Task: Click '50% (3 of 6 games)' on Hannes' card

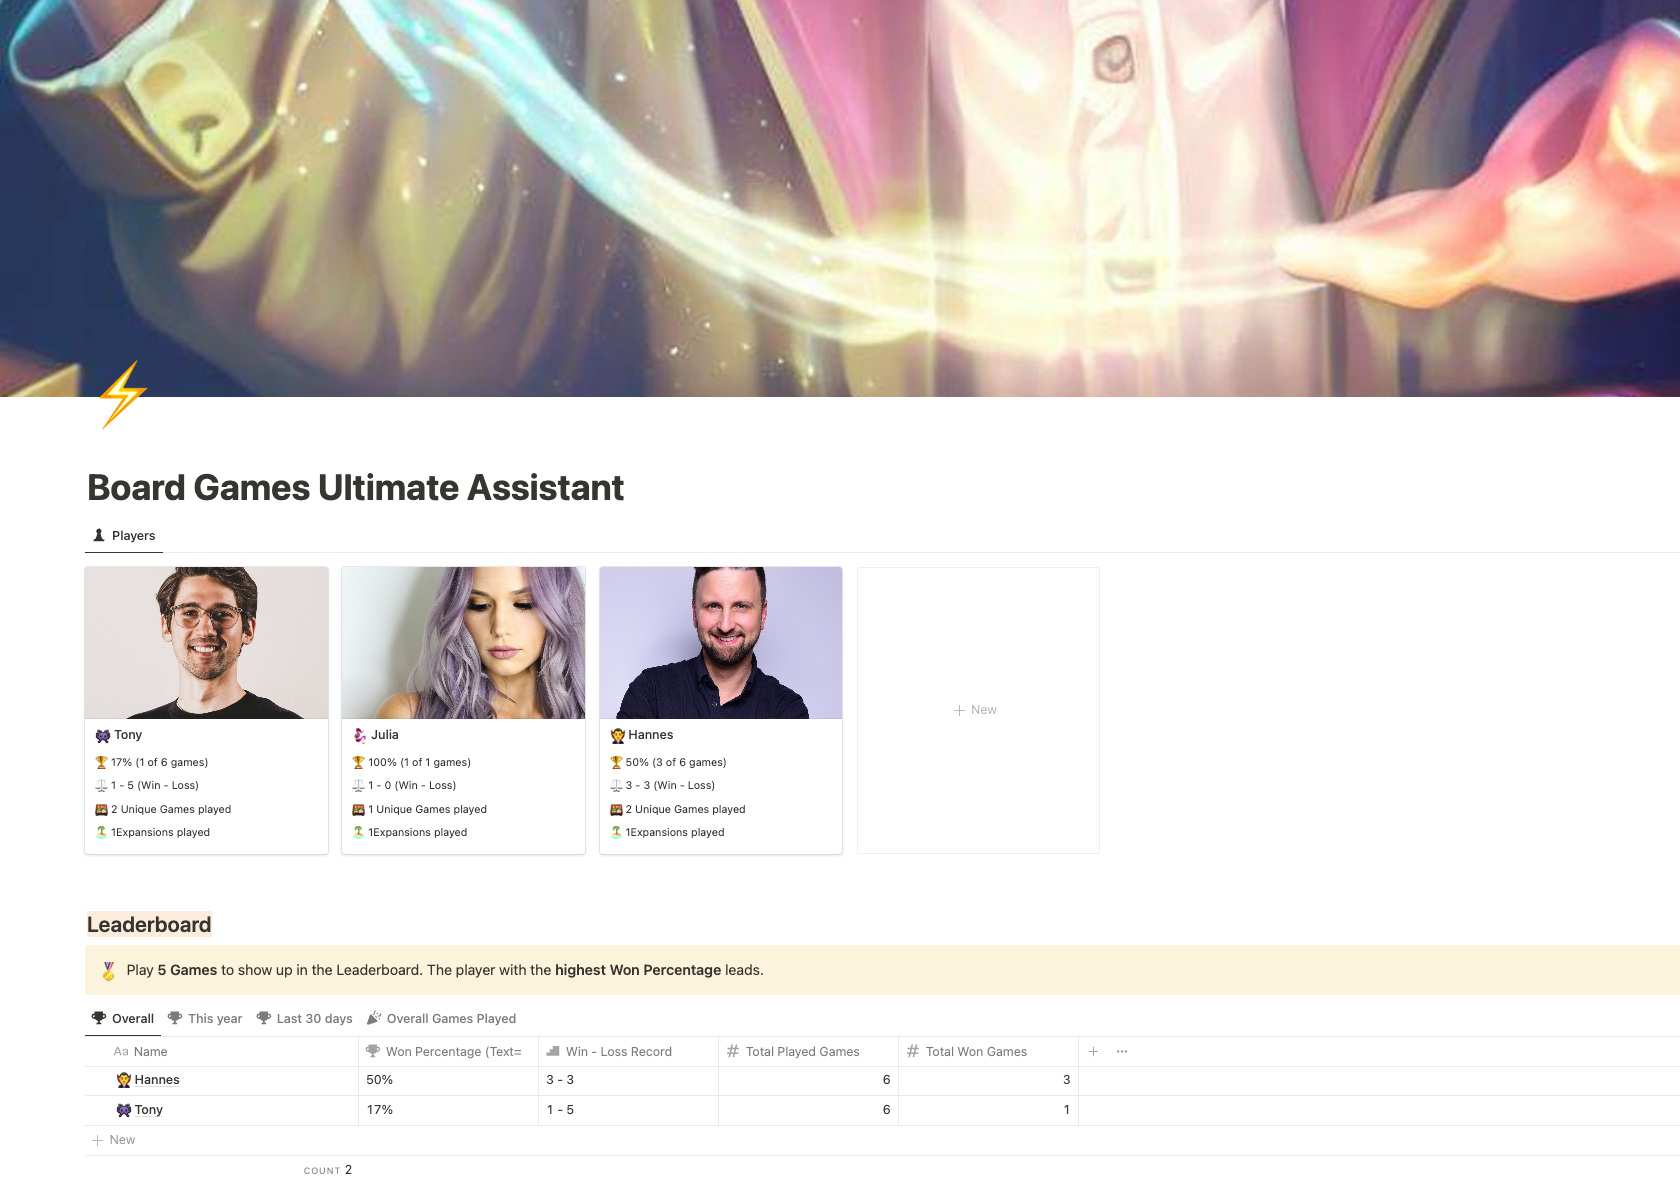Action: click(x=676, y=762)
